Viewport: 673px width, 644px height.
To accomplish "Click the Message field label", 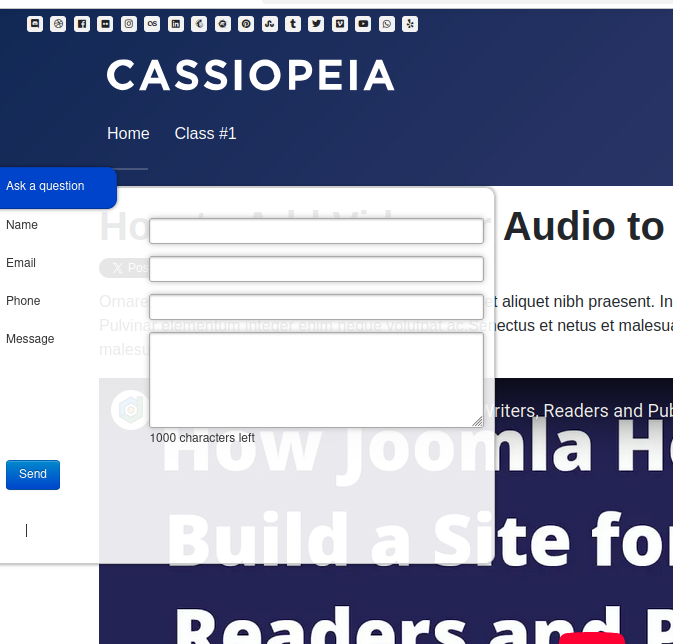I will click(30, 339).
